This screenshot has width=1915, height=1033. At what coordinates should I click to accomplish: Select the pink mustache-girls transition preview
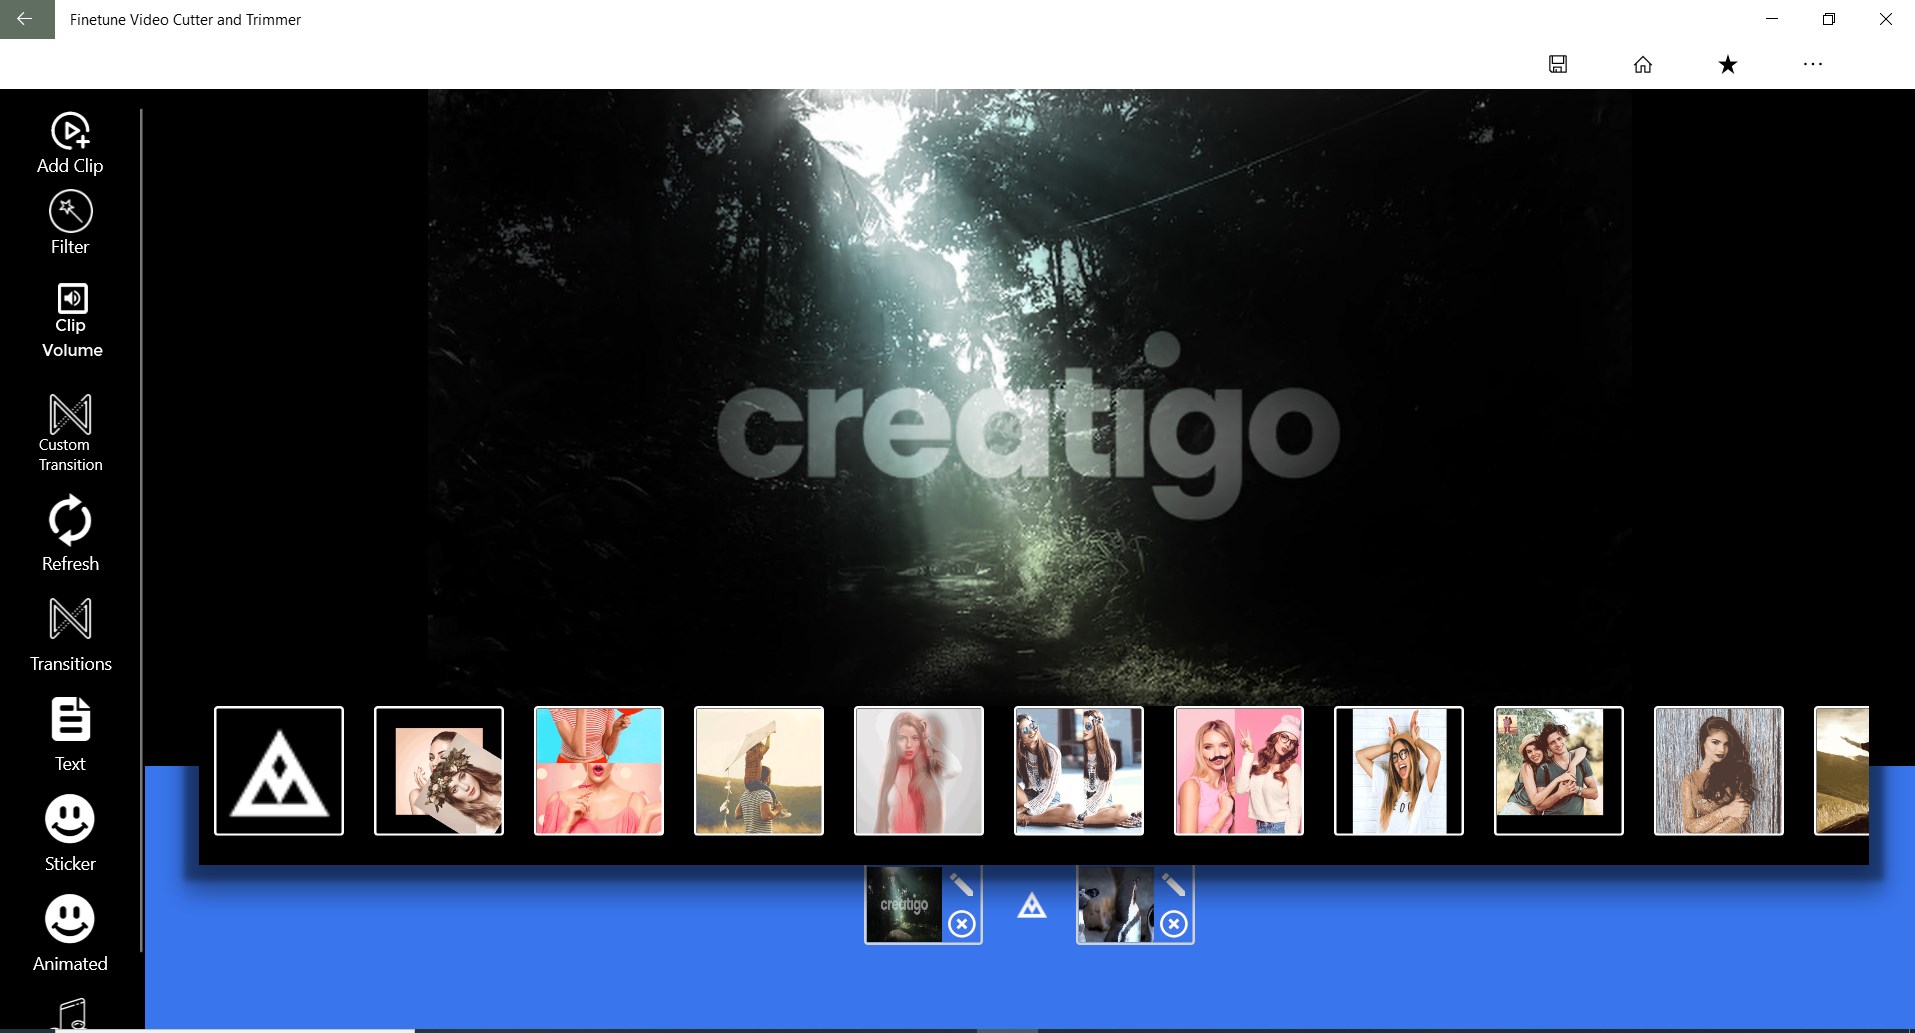point(1237,770)
